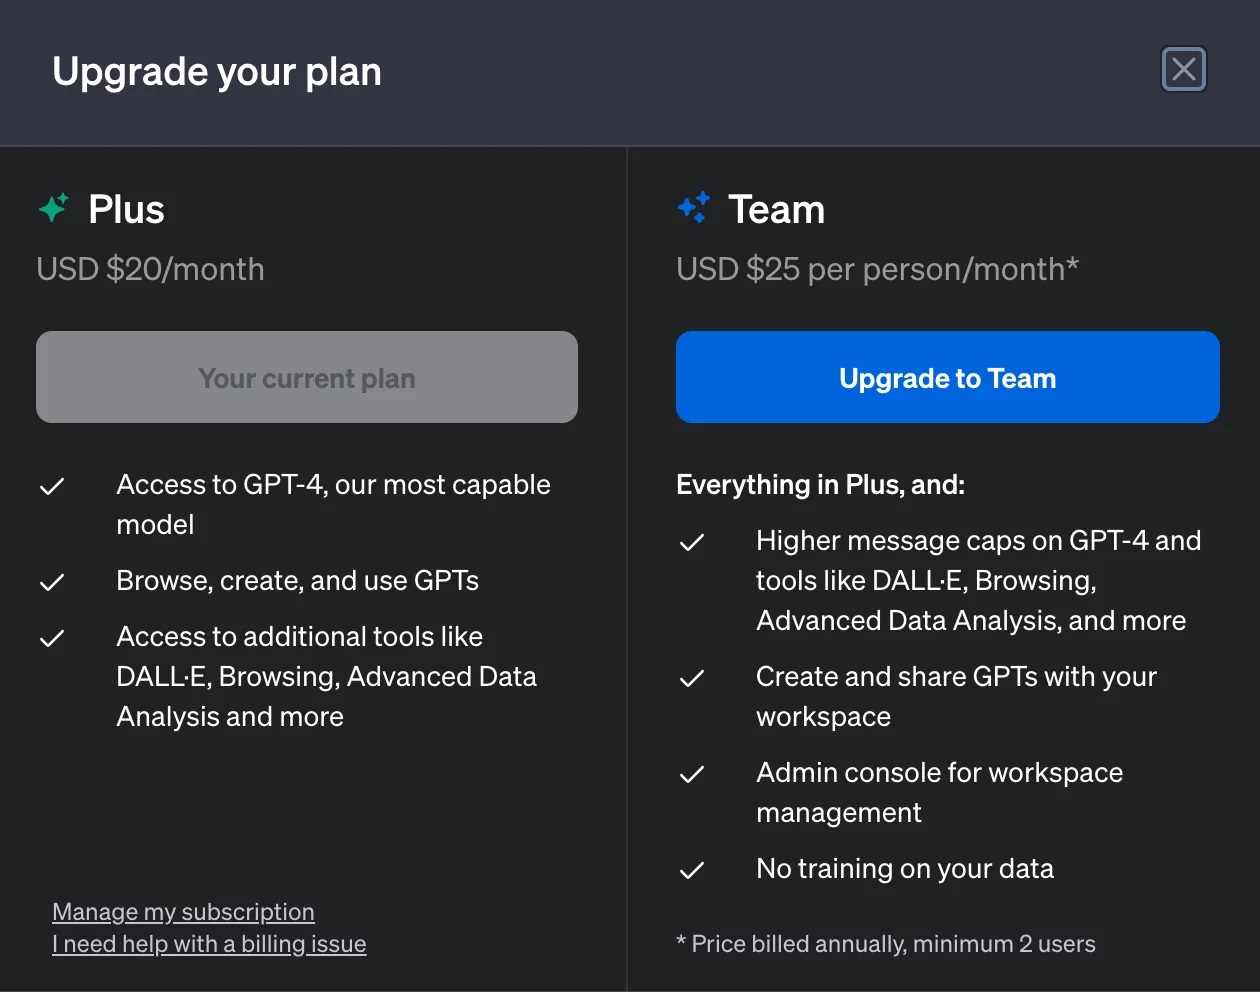Viewport: 1260px width, 992px height.
Task: Click the checkmark by create and share GPTs
Action: pyautogui.click(x=691, y=678)
